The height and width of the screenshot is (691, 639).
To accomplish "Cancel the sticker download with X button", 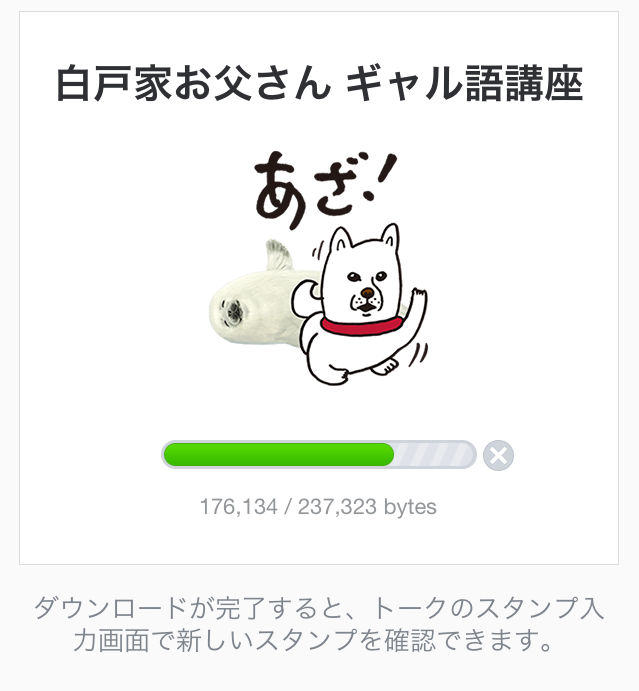I will pos(498,455).
